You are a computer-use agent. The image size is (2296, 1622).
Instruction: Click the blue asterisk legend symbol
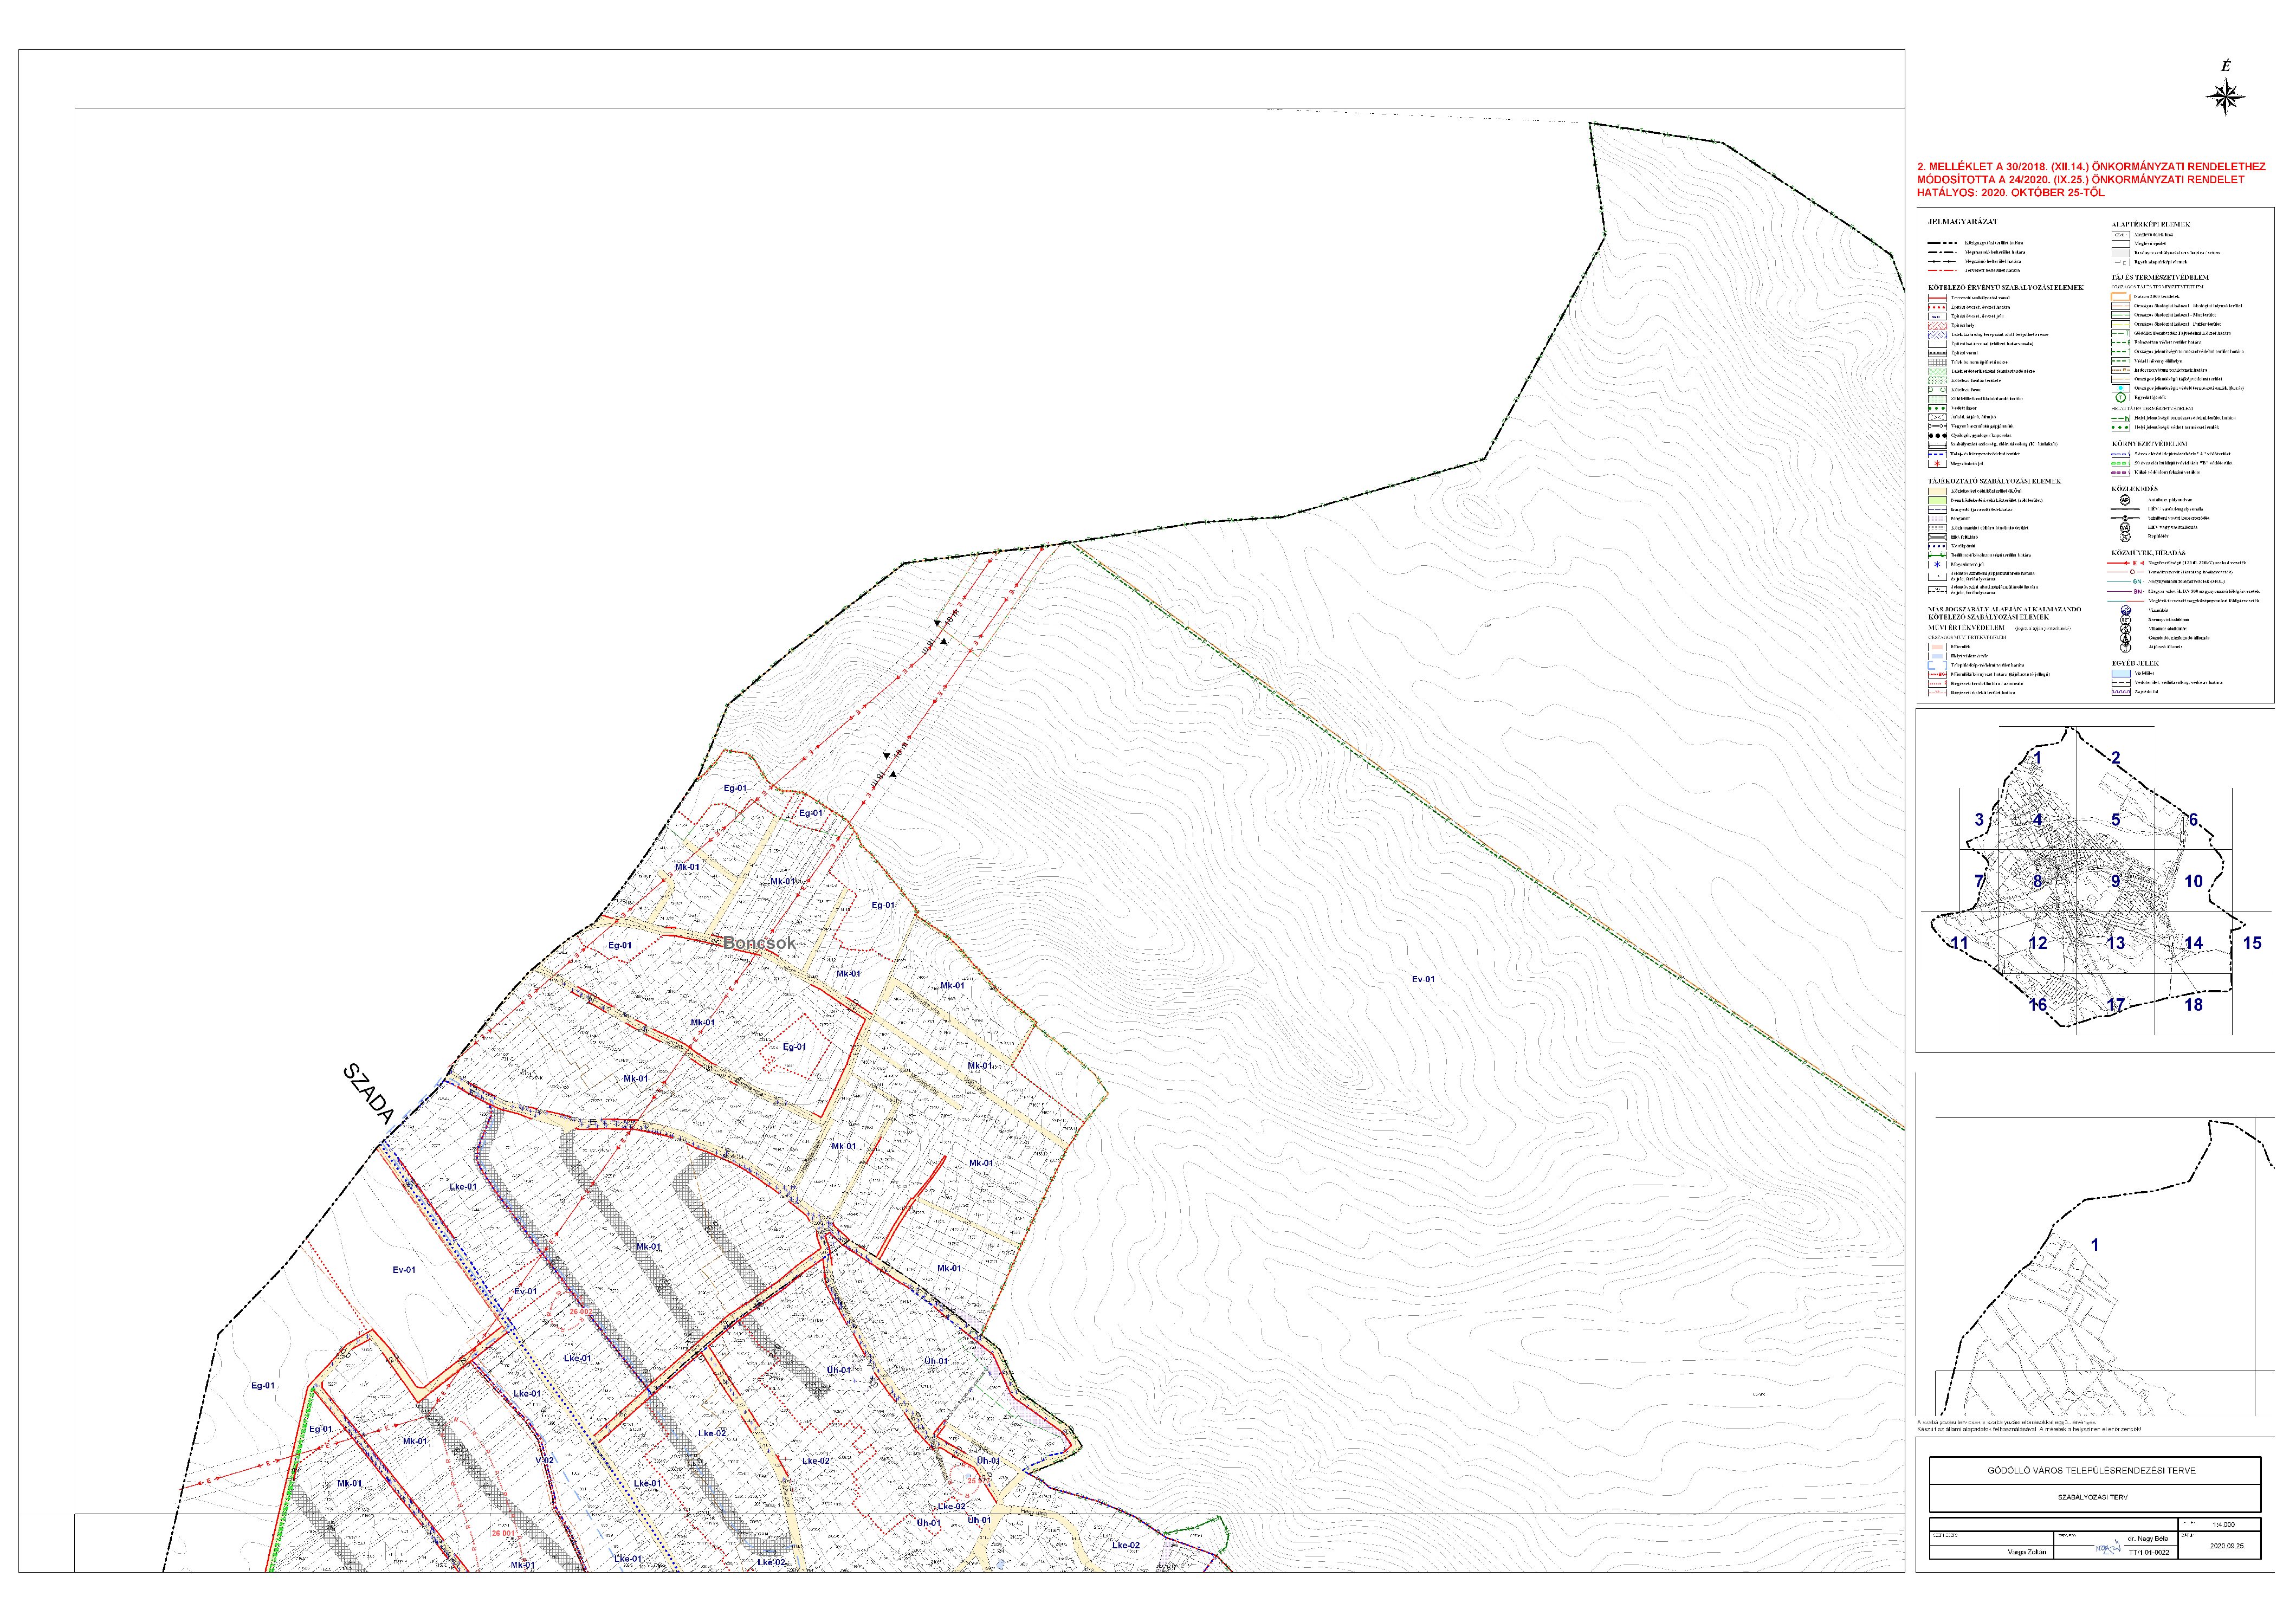1938,564
